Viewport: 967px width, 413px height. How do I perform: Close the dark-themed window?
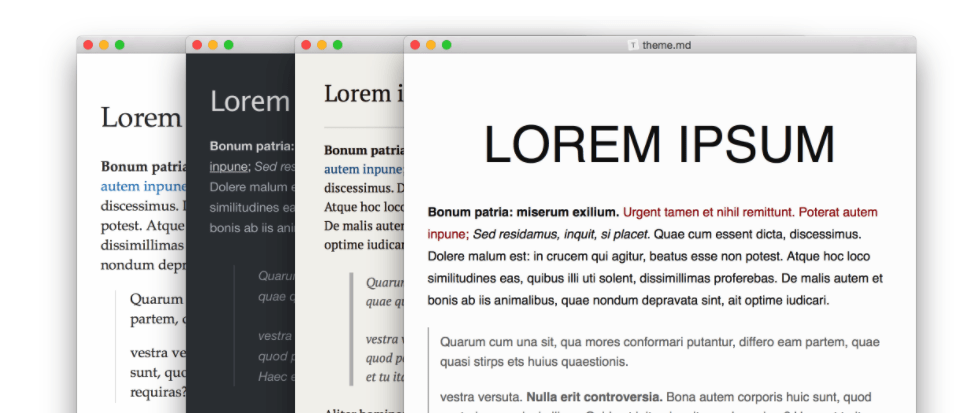point(197,45)
